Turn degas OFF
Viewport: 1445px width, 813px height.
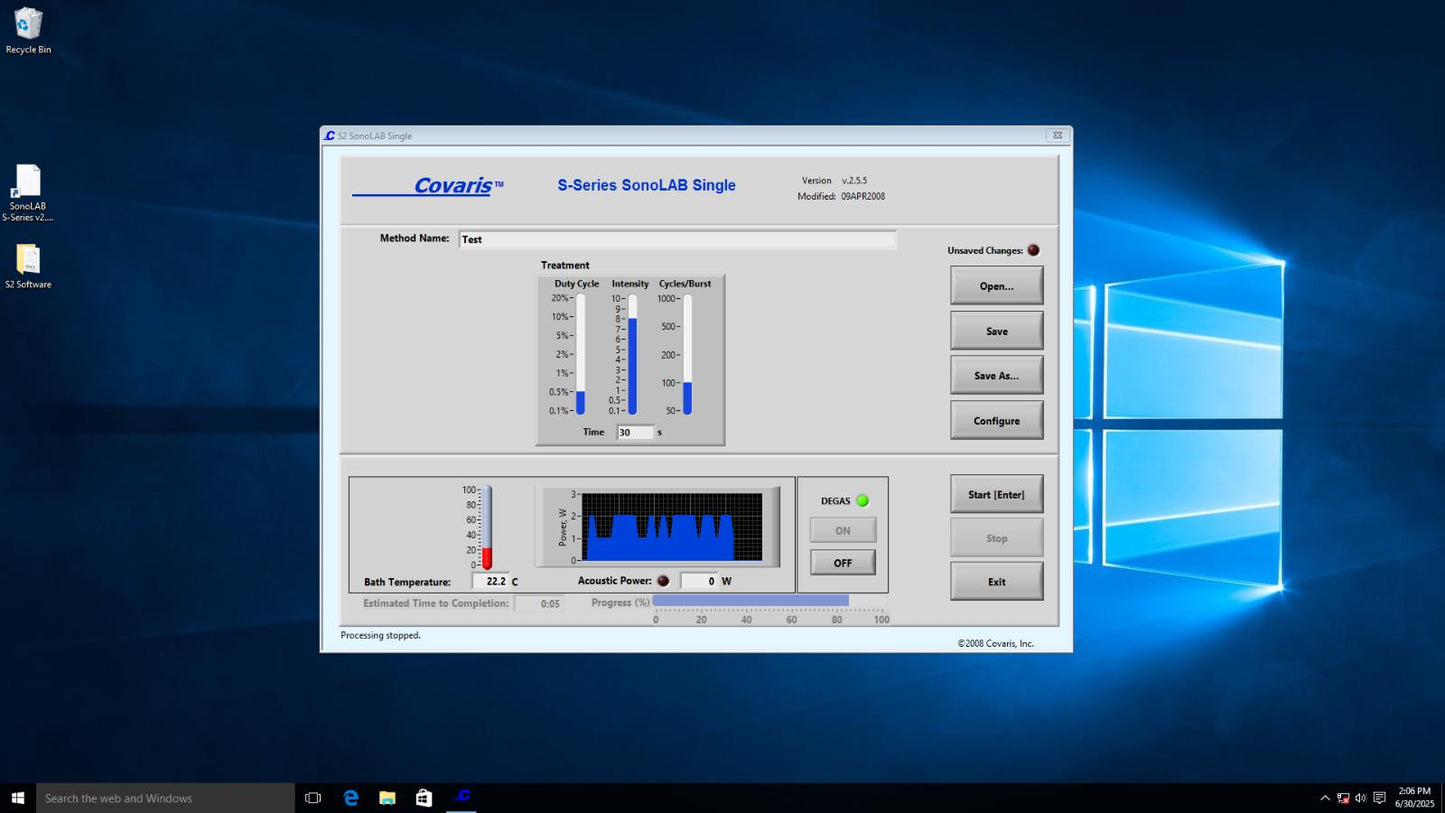pyautogui.click(x=843, y=563)
